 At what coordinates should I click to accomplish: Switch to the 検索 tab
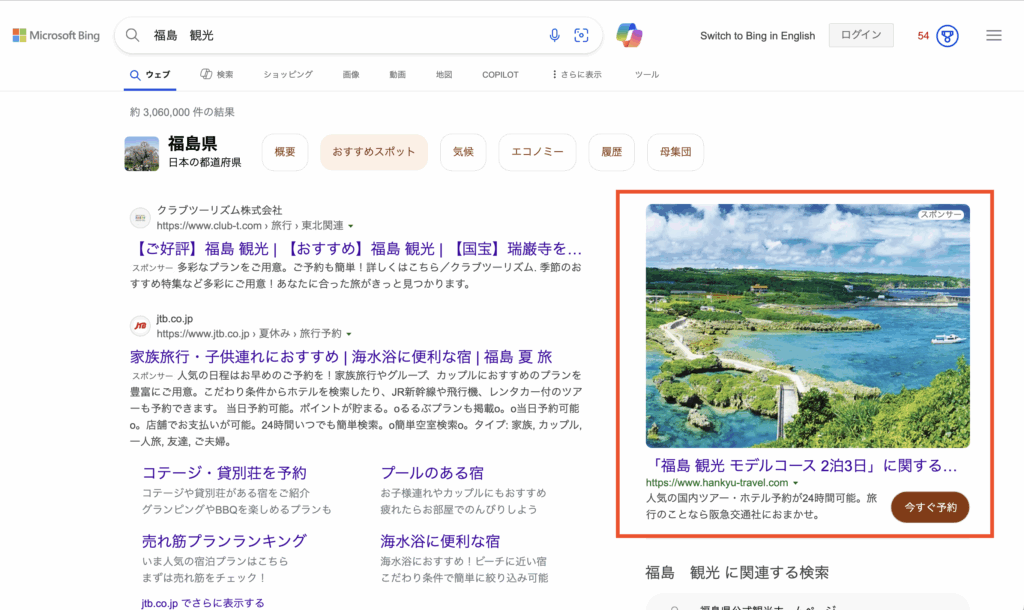pyautogui.click(x=217, y=74)
